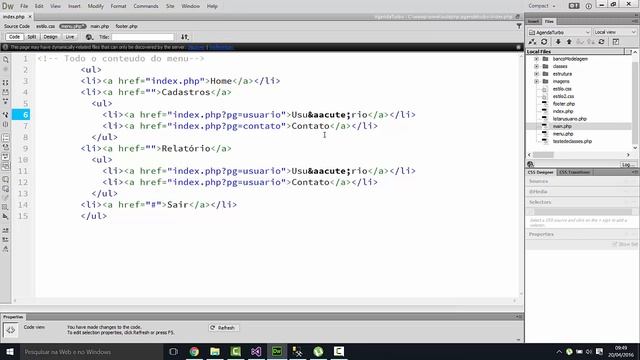The height and width of the screenshot is (360, 640).
Task: Click the Files panel Refresh icon
Action: (544, 42)
